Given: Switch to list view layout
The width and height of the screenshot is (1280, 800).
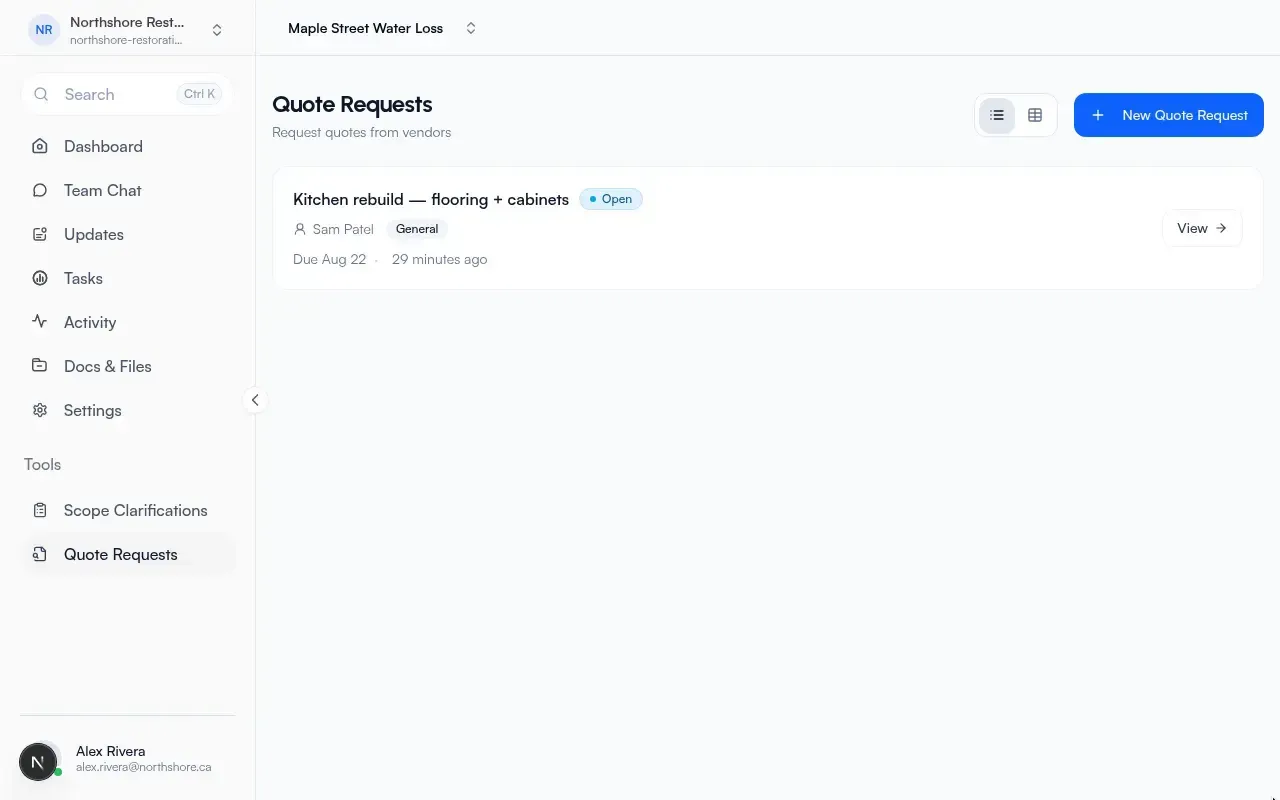Looking at the screenshot, I should pyautogui.click(x=997, y=115).
